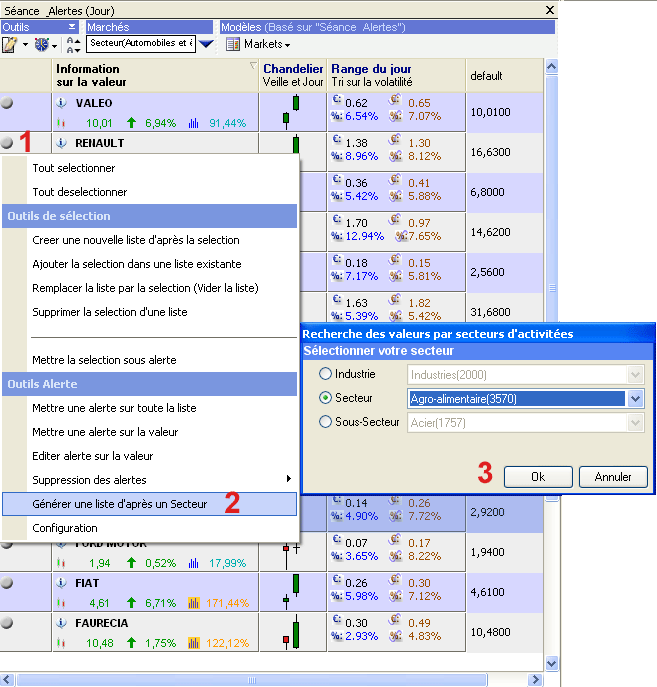This screenshot has height=687, width=657.
Task: Click the horizontal scrollbar thumb at bottom
Action: pos(251,680)
